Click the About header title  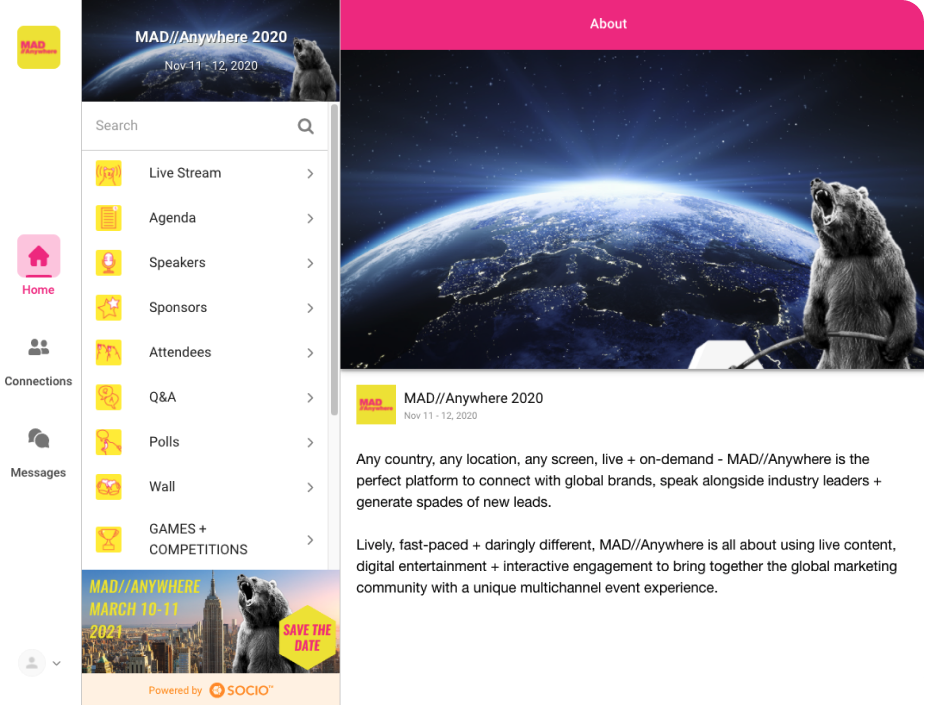point(608,24)
